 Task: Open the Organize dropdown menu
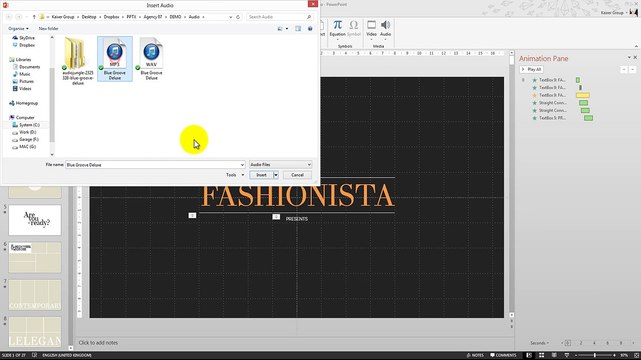[18, 29]
